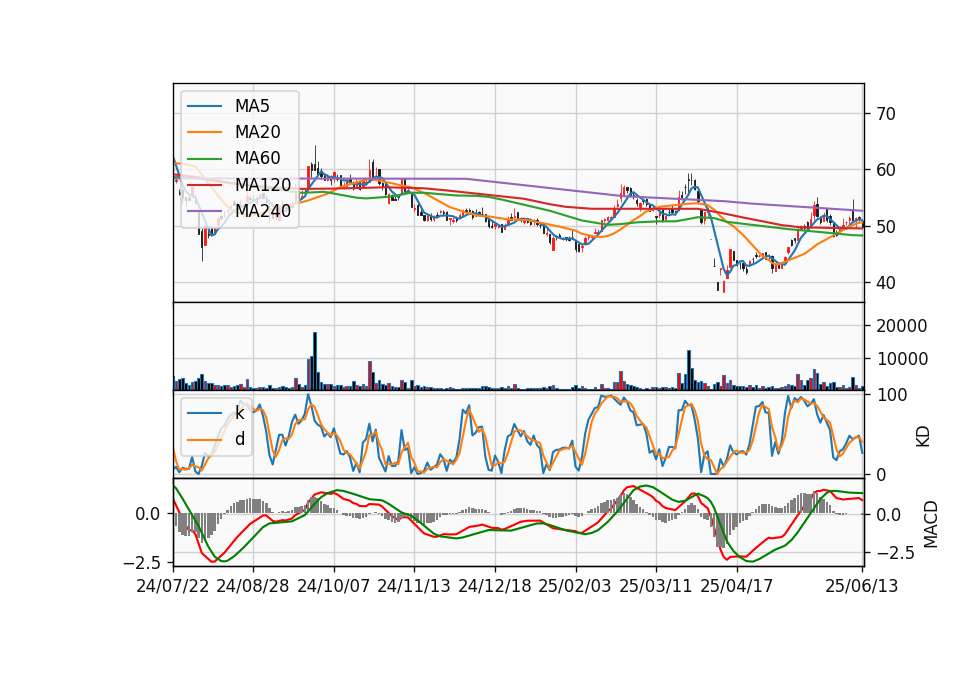Click the 'k' legend label in KD panel
The height and width of the screenshot is (690, 960).
239,413
